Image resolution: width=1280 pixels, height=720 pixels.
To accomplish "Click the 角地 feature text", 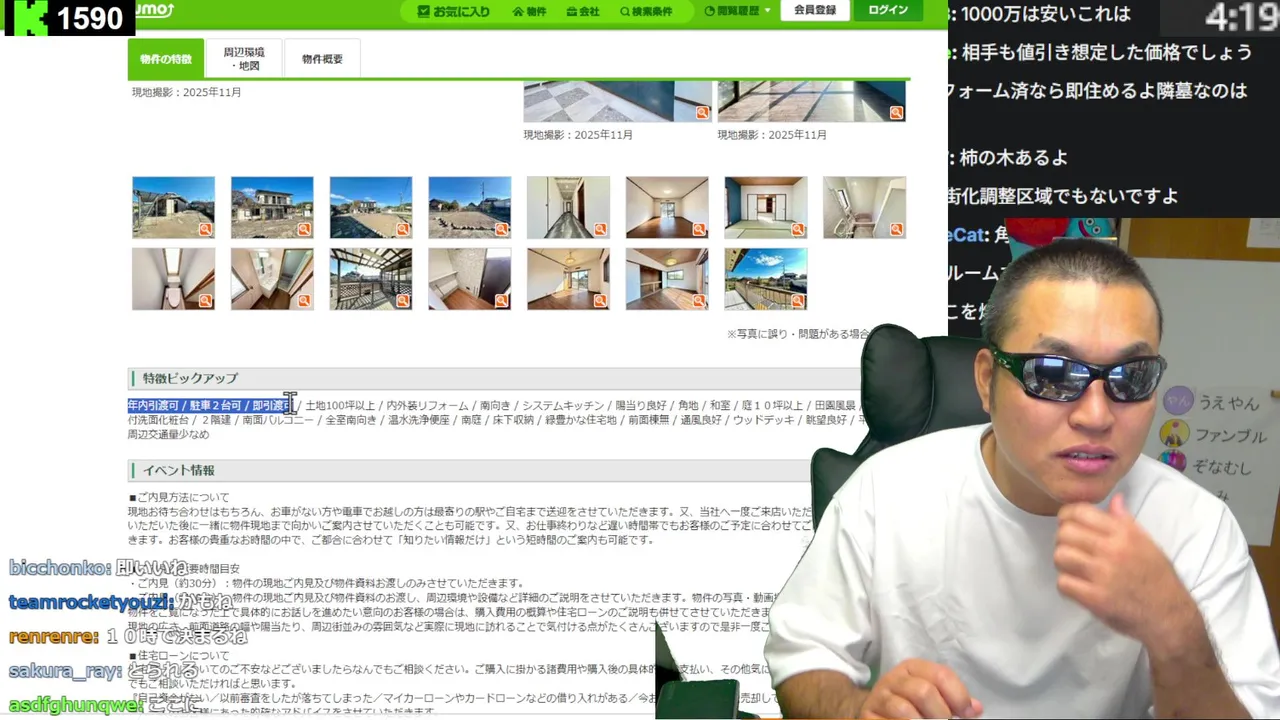I will point(688,406).
